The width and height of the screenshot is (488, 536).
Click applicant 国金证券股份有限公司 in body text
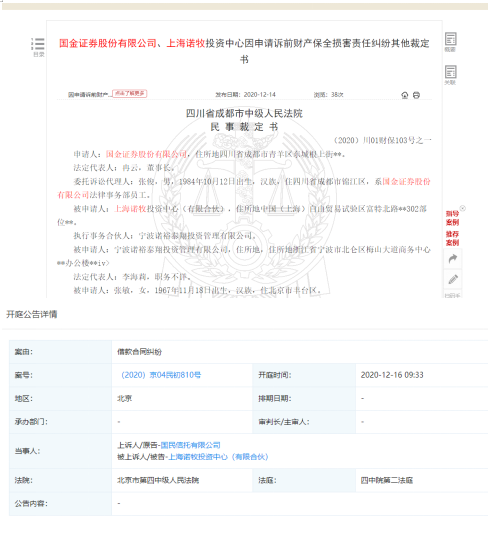[x=146, y=154]
